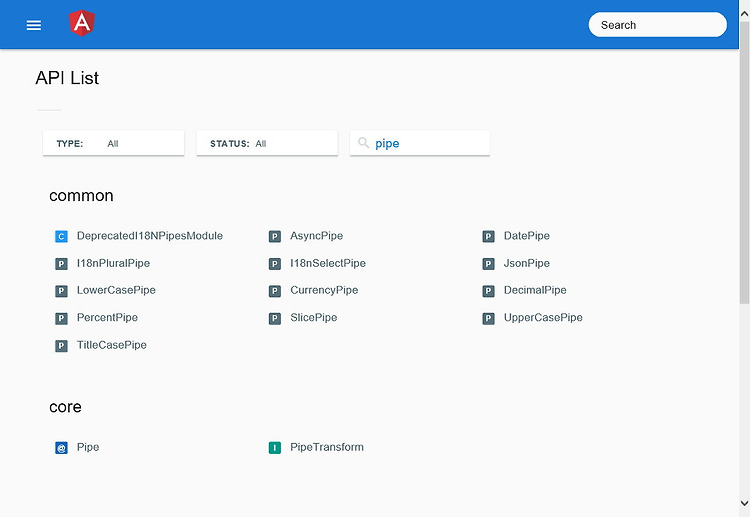Image resolution: width=750 pixels, height=517 pixels.
Task: Open the hamburger navigation menu
Action: click(33, 25)
